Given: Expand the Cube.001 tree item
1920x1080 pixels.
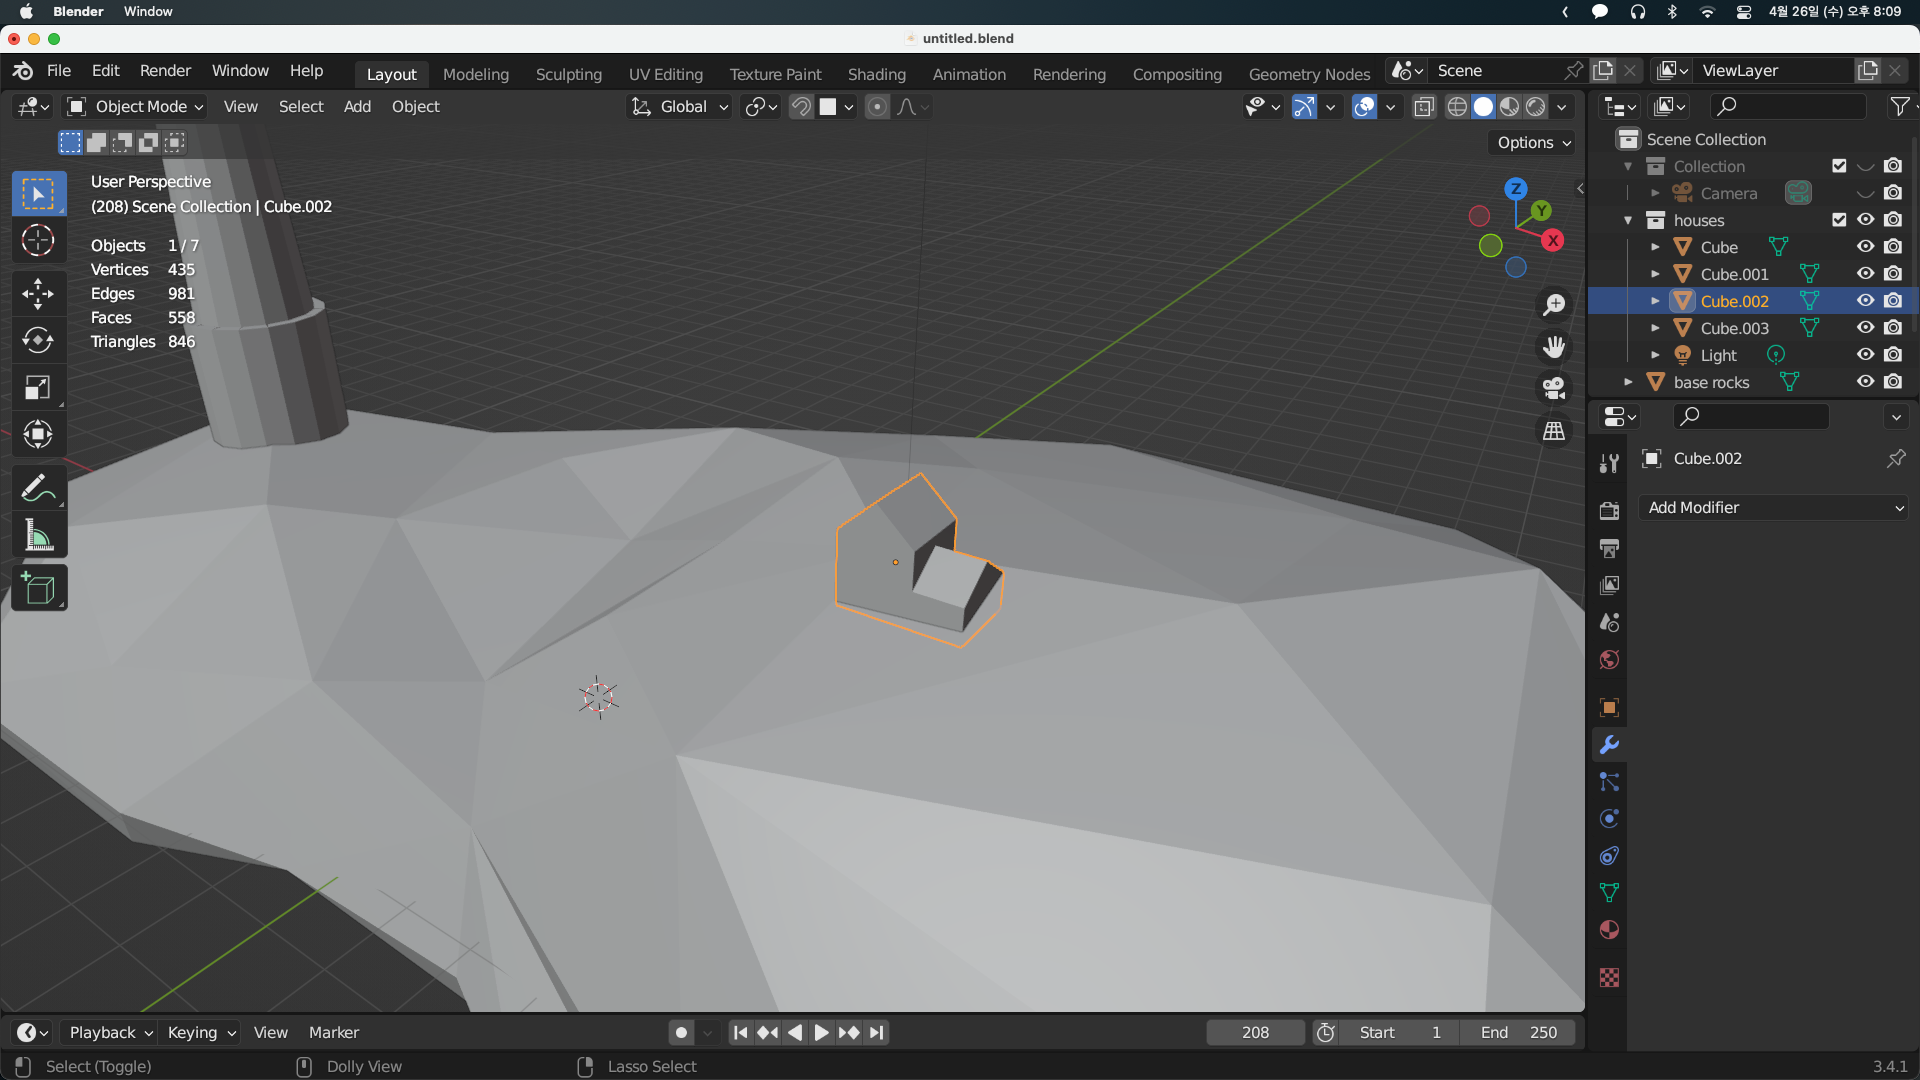Looking at the screenshot, I should [x=1655, y=274].
